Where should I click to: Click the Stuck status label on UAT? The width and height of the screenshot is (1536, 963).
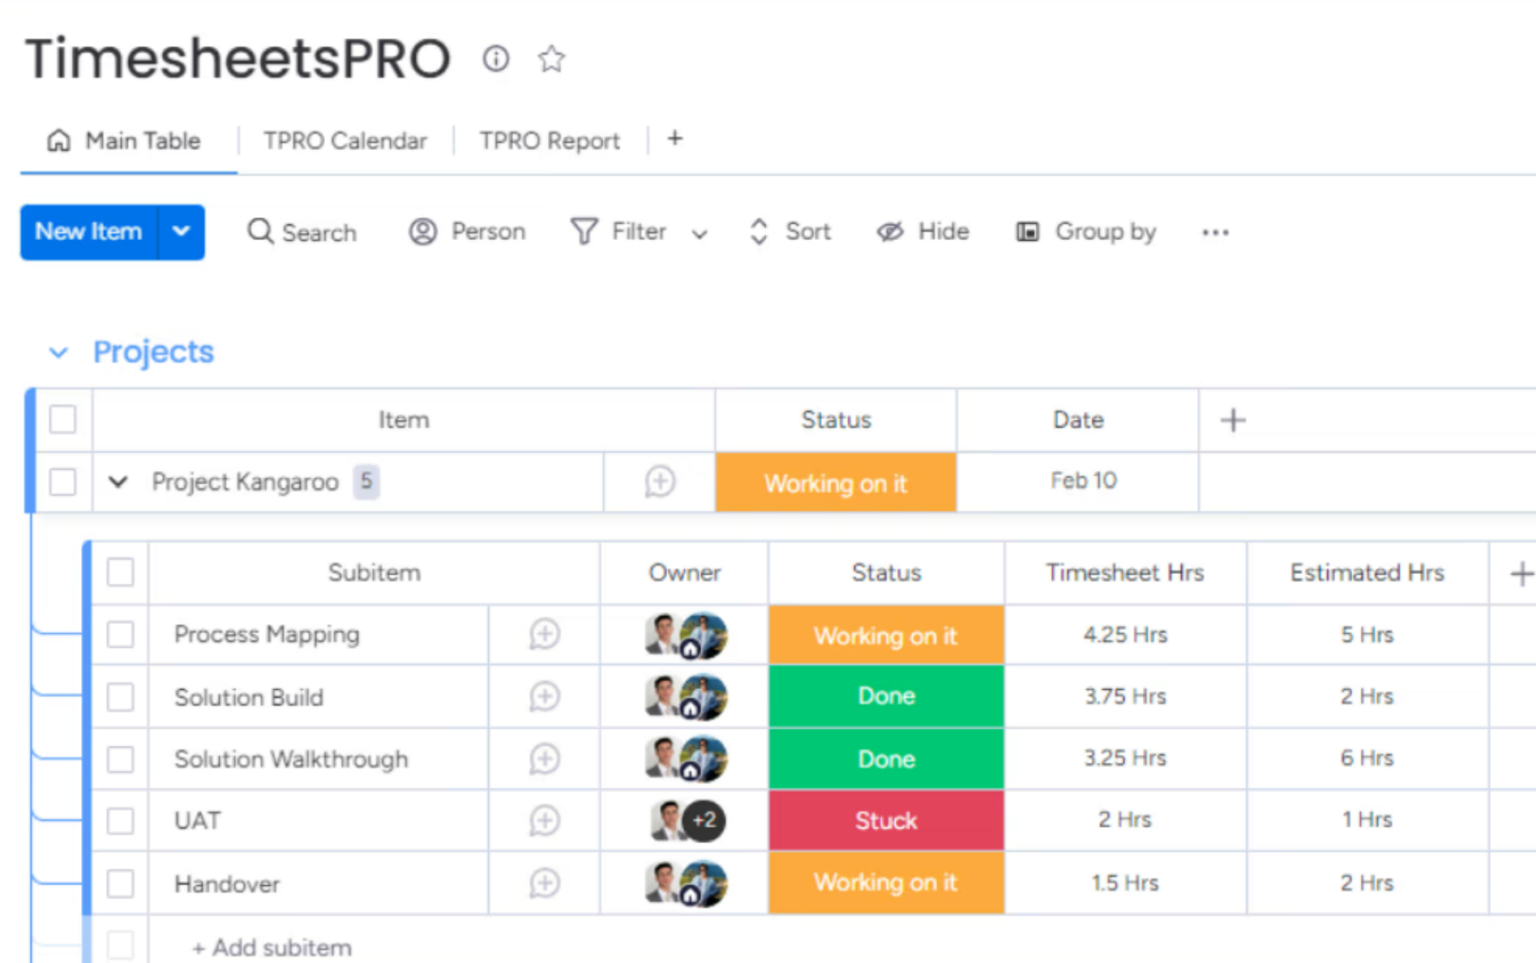(885, 820)
